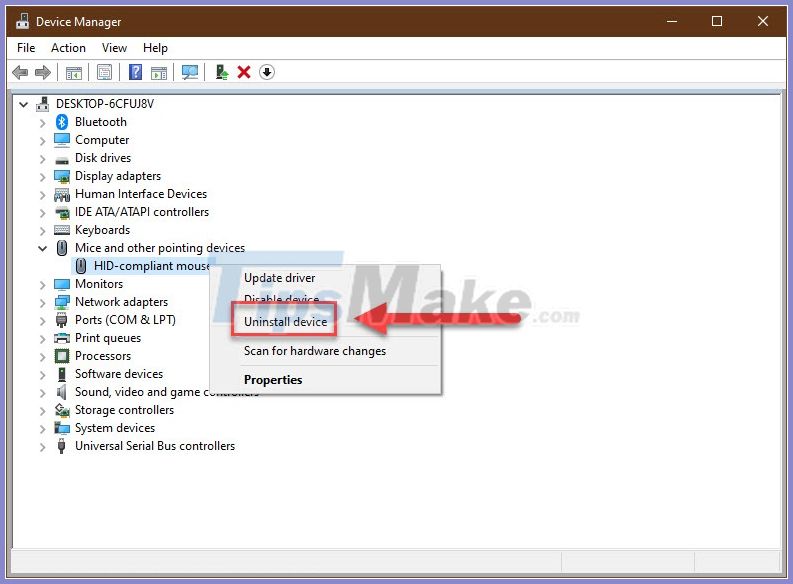Viewport: 793px width, 584px height.
Task: Click the Display adapters category icon
Action: tap(62, 176)
